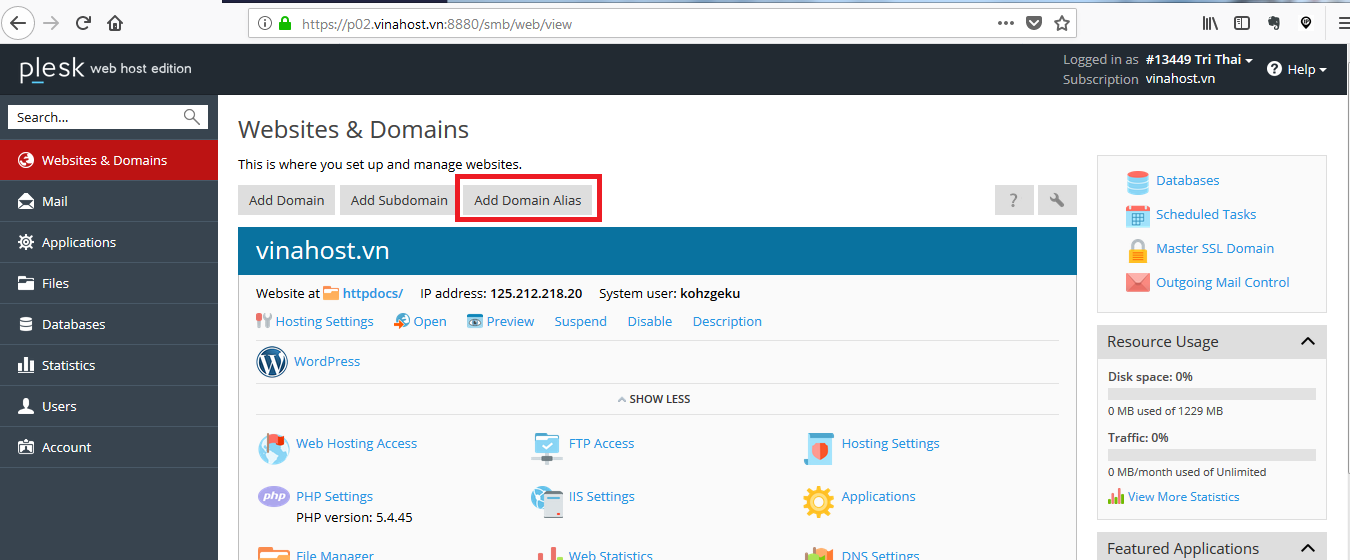Click View More Statistics link
Screen dimensions: 1350x560
pyautogui.click(x=1183, y=497)
